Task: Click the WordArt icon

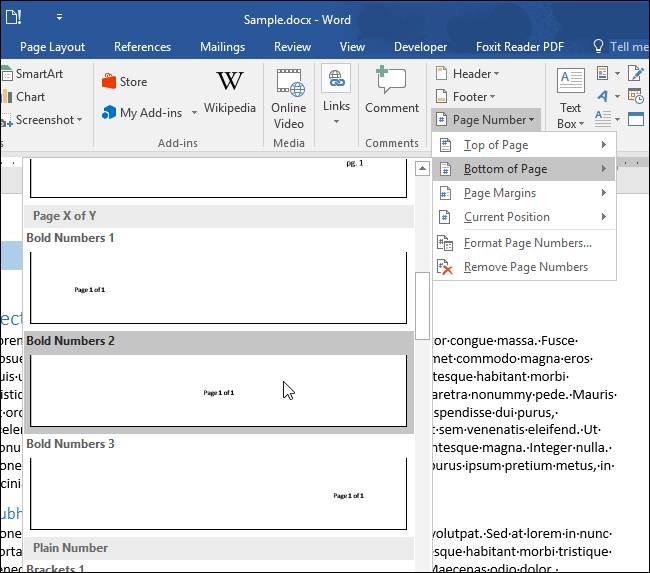Action: click(x=603, y=96)
